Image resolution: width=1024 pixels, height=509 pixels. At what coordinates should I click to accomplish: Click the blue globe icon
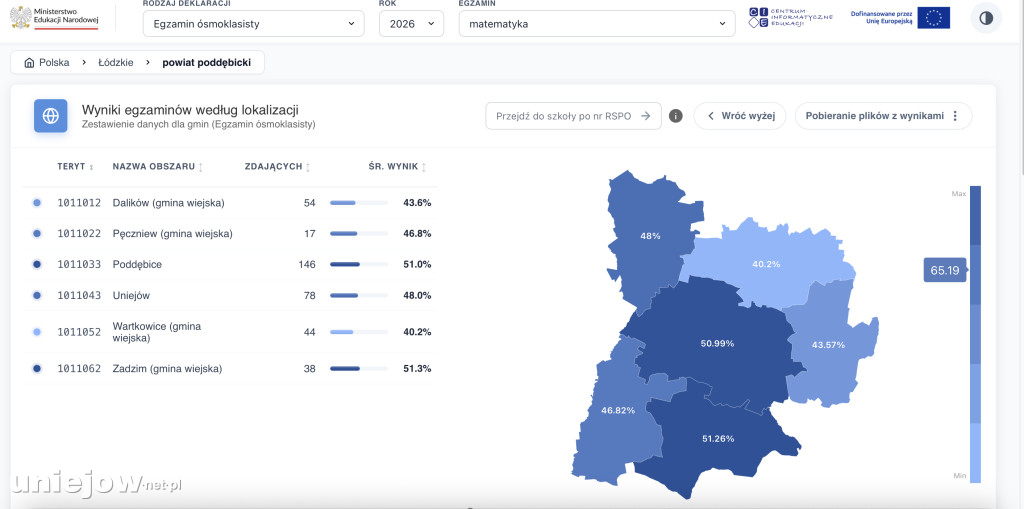[x=51, y=116]
